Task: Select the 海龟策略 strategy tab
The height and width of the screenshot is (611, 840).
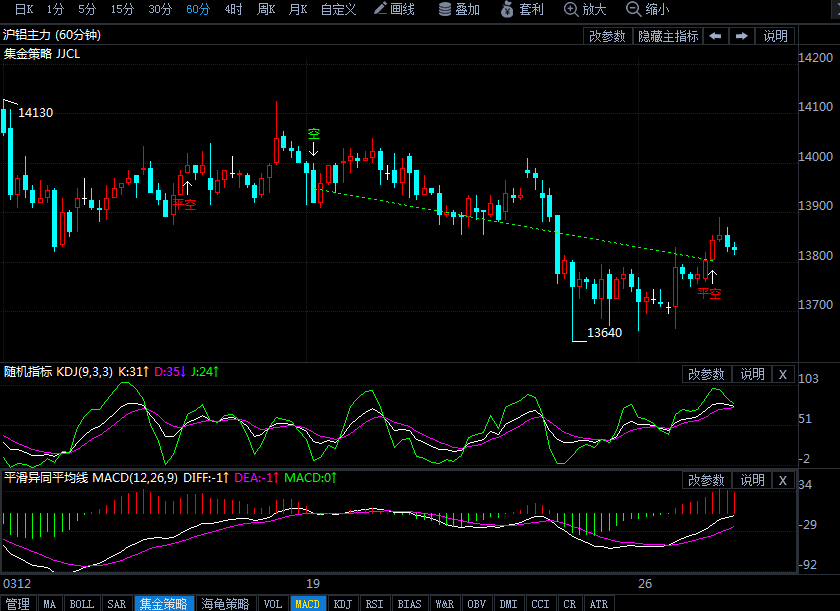Action: (x=224, y=604)
